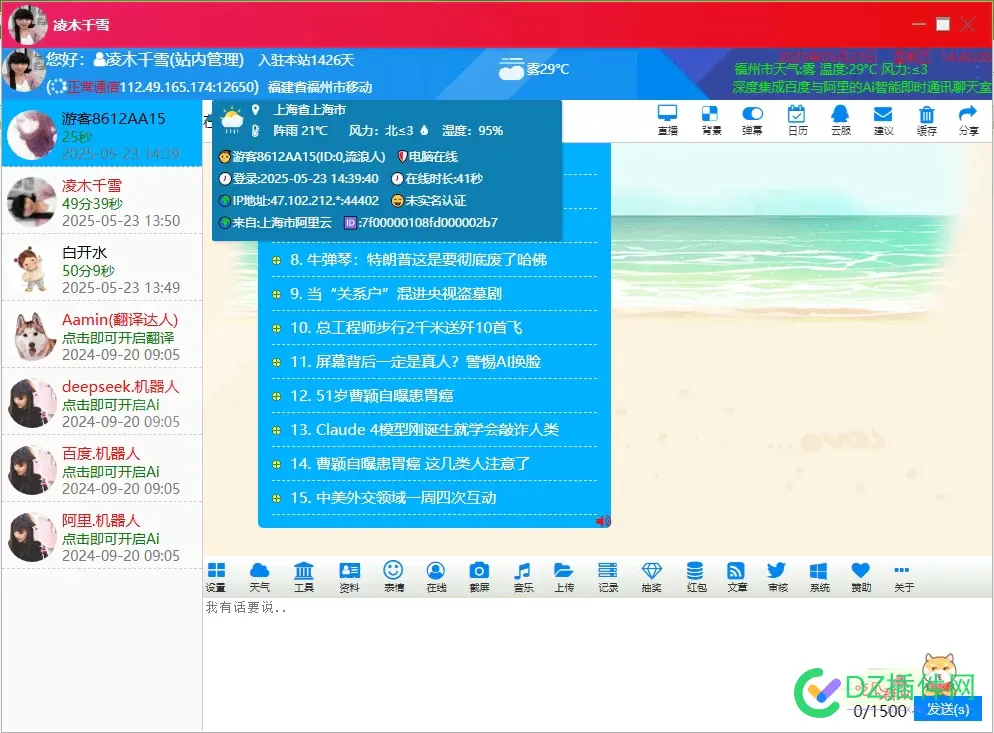Open the 日历 calendar icon
Screen dimensions: 994x733
point(796,120)
